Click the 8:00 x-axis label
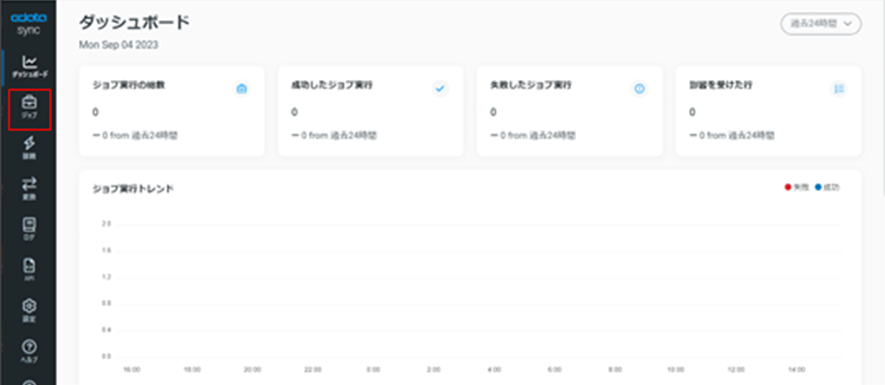885x385 pixels. tap(615, 370)
